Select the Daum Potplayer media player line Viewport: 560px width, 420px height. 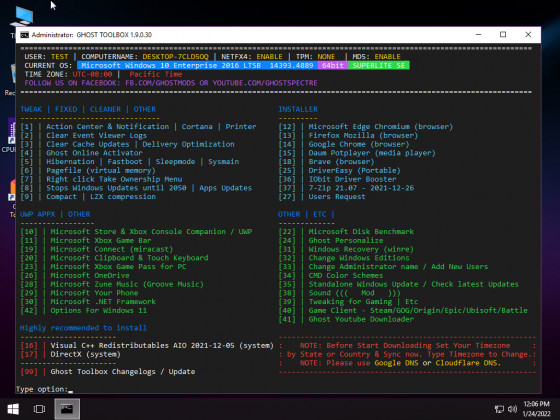(357, 153)
